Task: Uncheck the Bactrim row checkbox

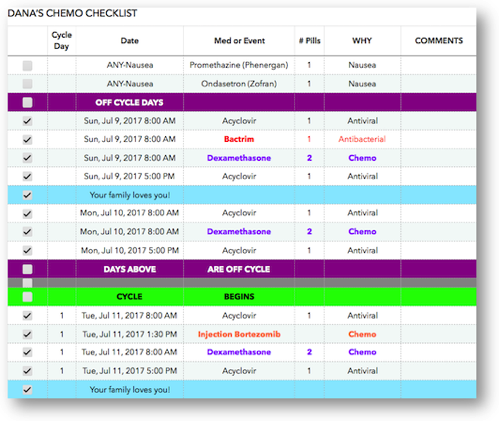Action: [x=27, y=139]
